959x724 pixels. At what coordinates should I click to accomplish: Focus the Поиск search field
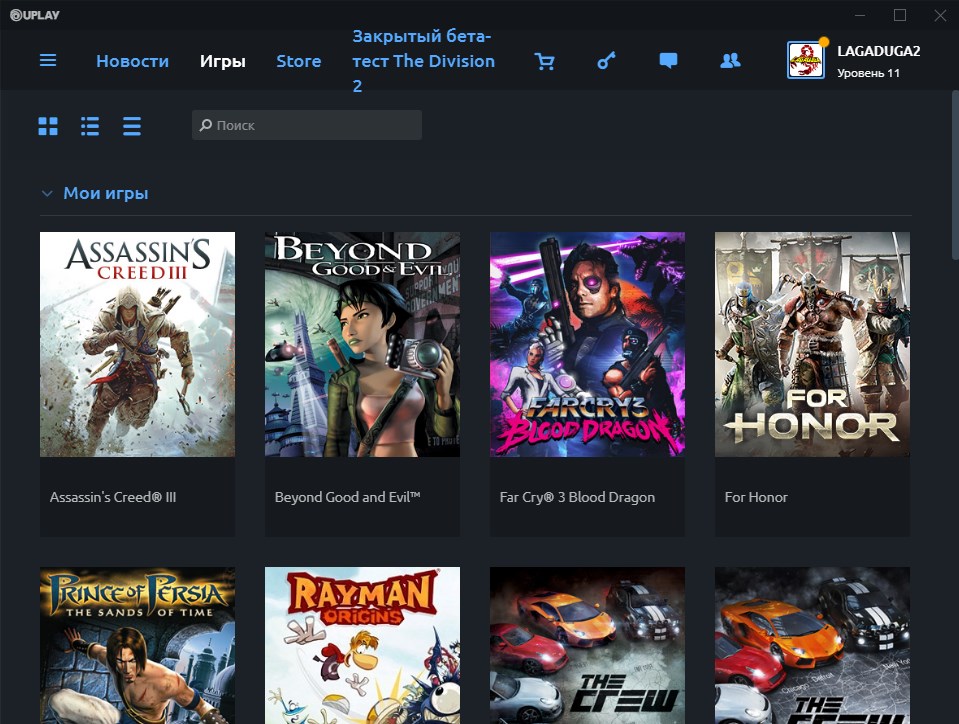point(306,125)
